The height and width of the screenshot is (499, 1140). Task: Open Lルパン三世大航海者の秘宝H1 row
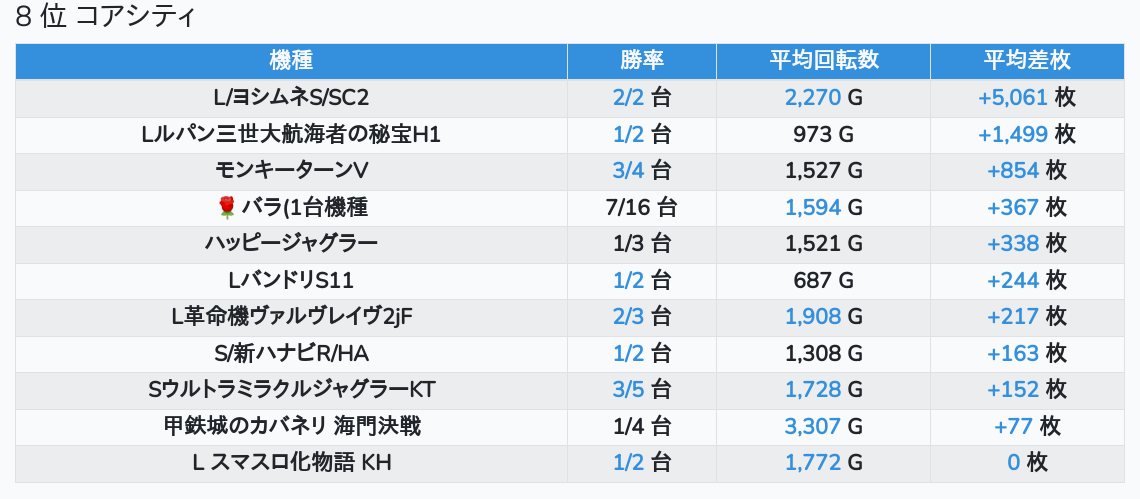291,135
